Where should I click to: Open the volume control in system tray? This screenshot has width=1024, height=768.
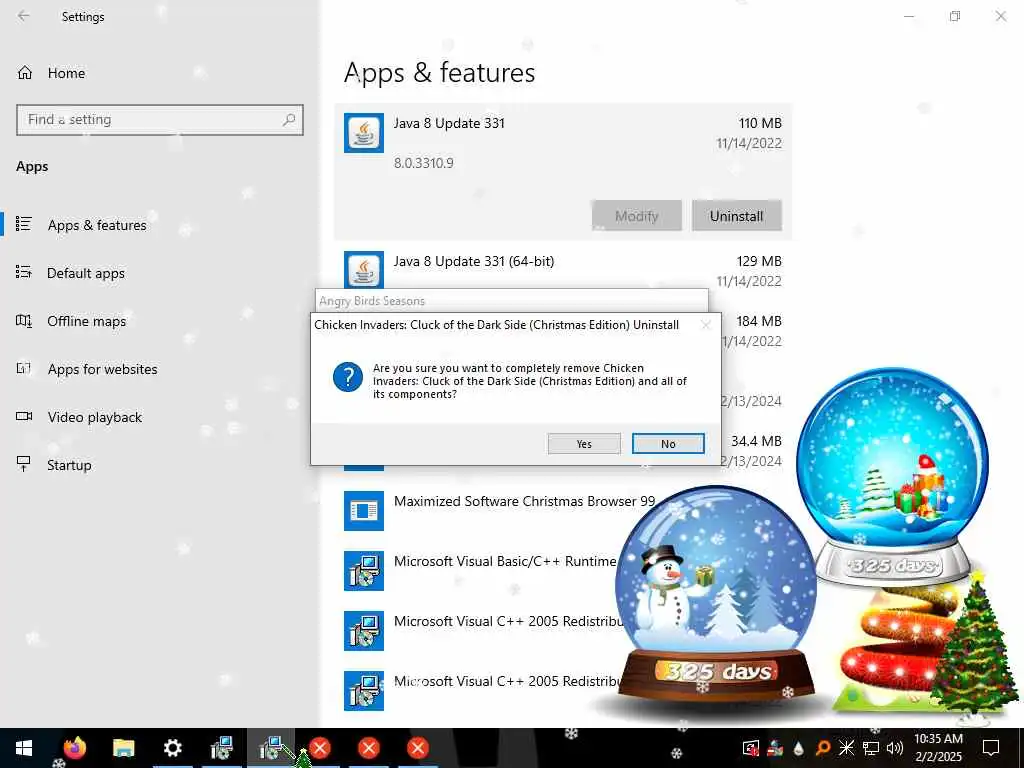pos(895,748)
